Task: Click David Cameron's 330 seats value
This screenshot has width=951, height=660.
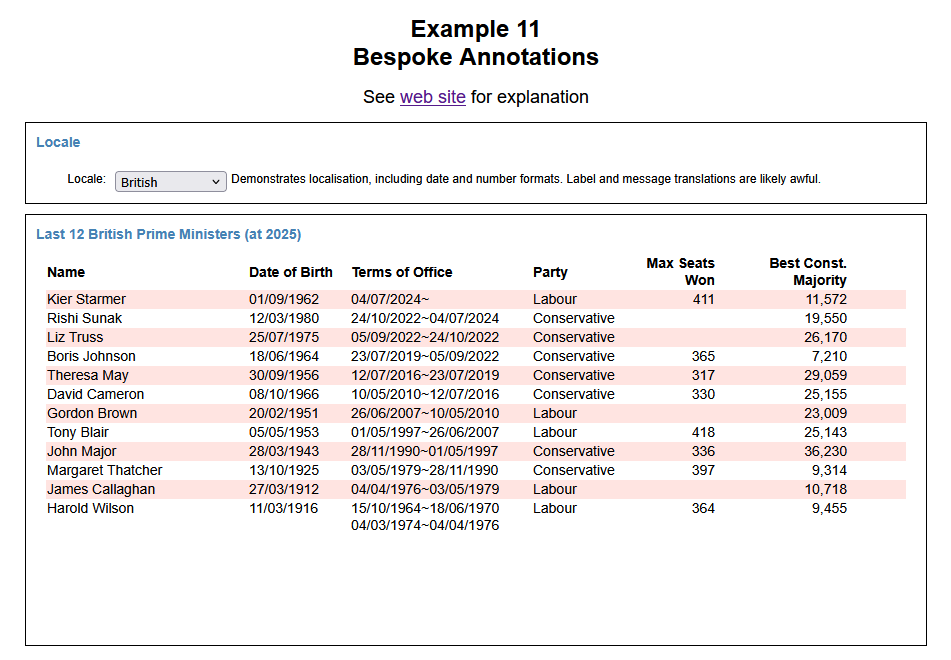Action: click(x=703, y=394)
